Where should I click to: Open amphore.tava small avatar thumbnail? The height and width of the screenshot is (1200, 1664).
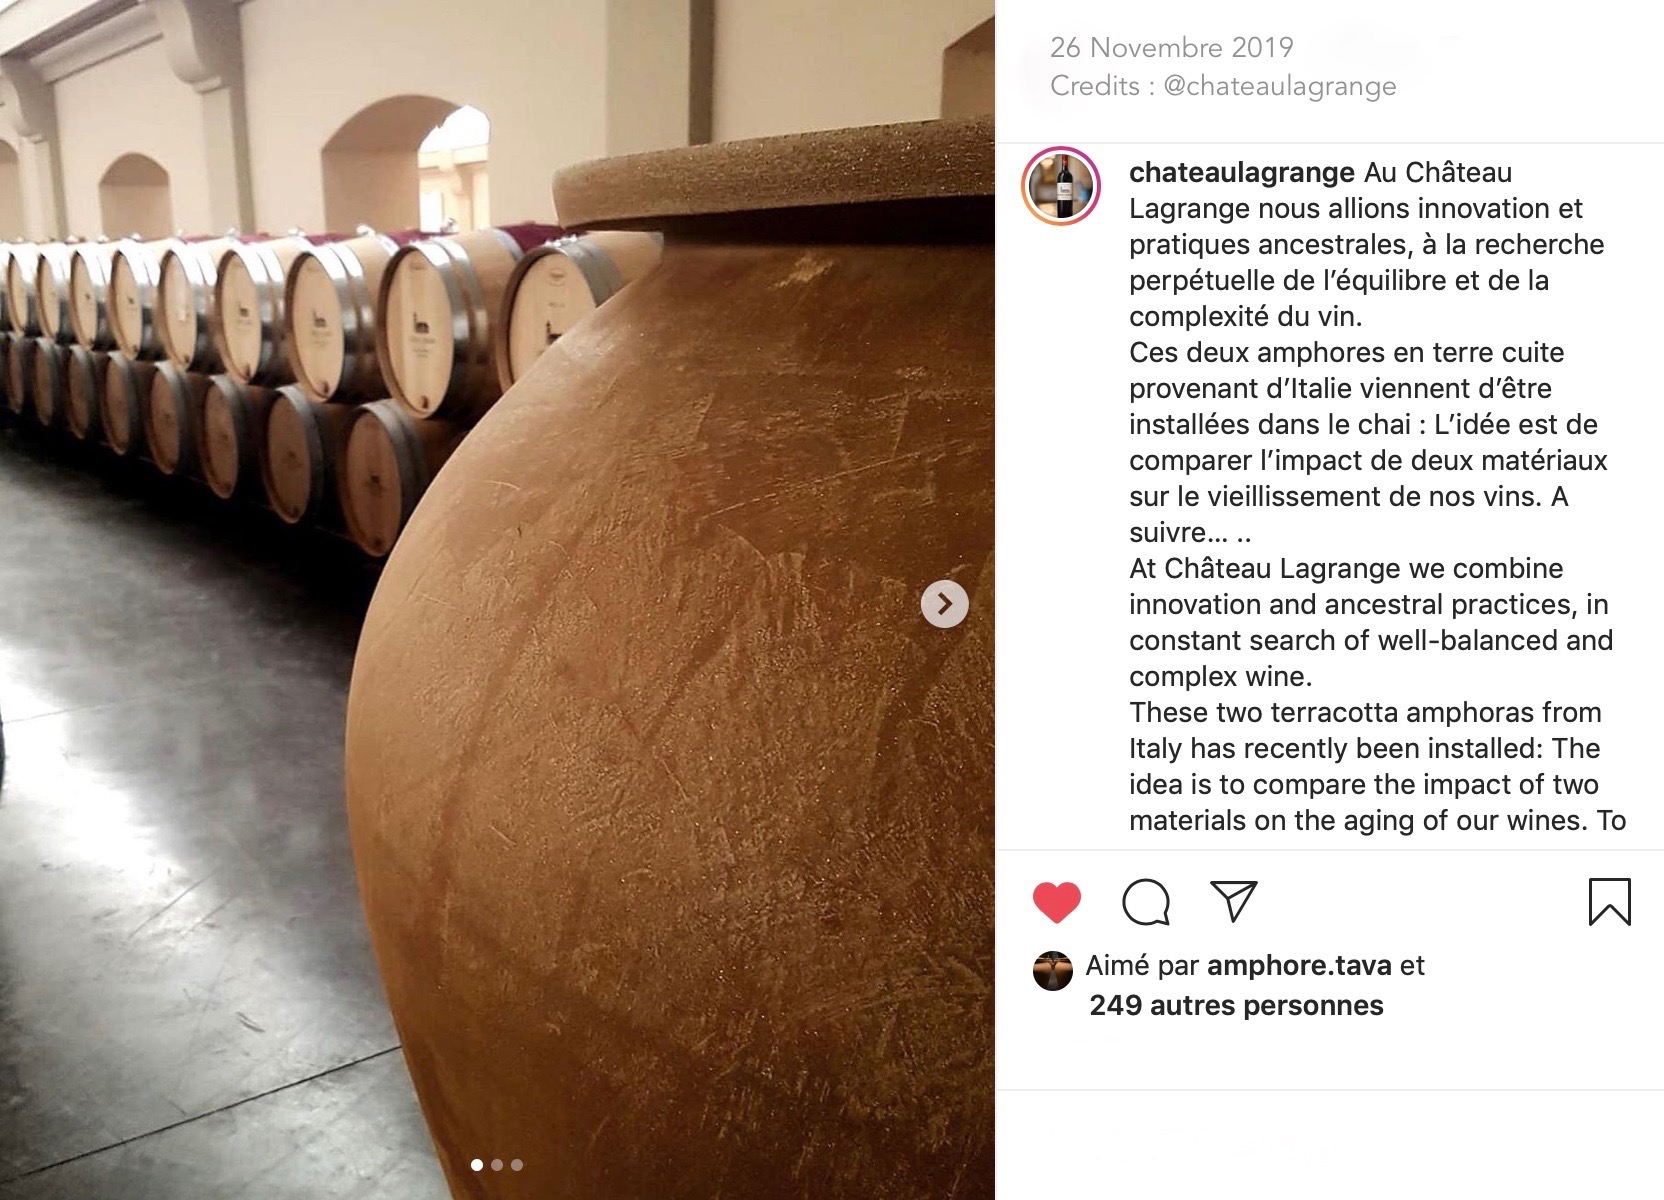[1052, 971]
